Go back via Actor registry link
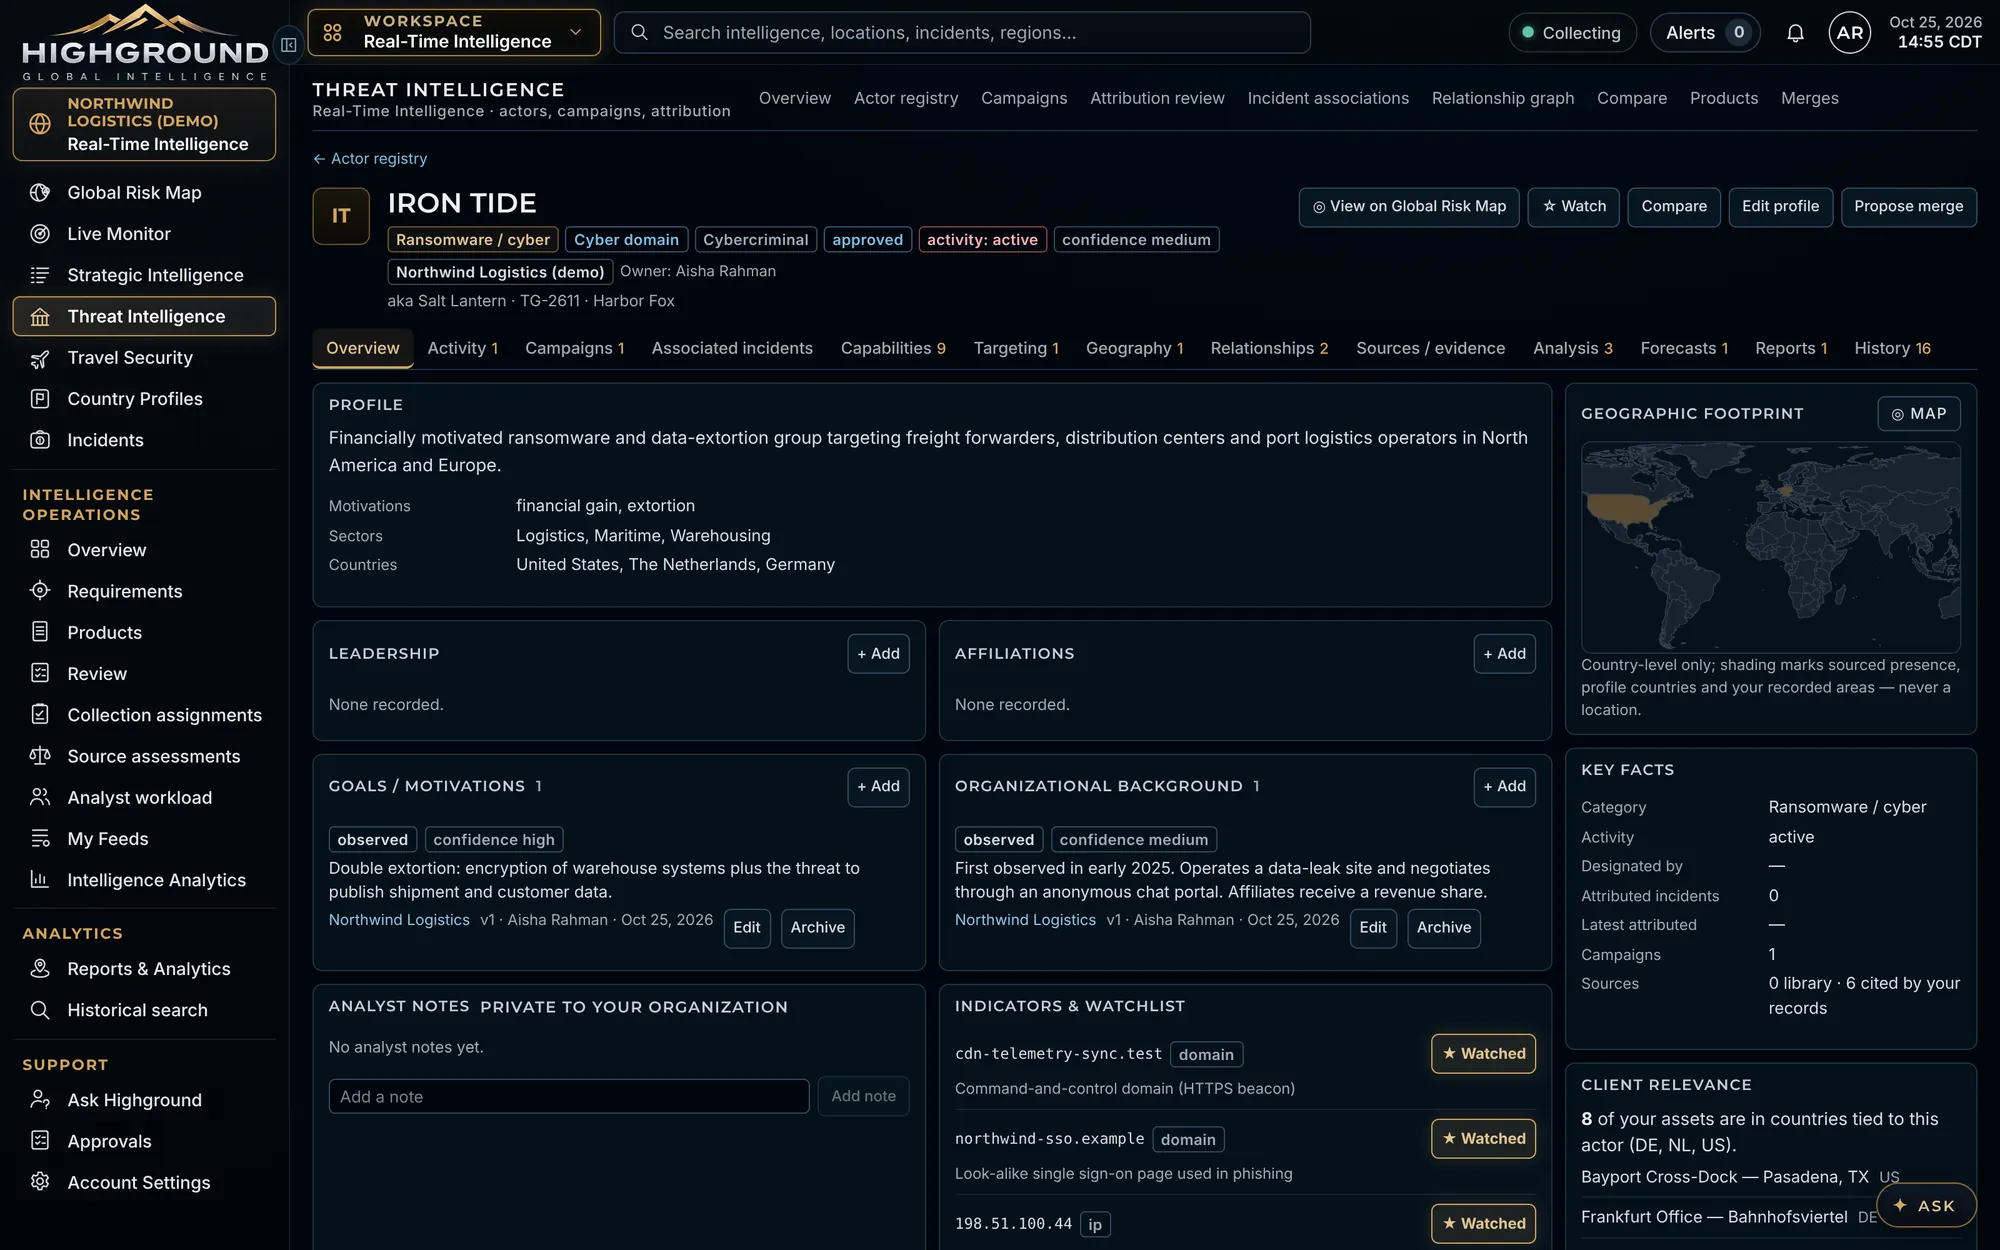 (x=370, y=159)
